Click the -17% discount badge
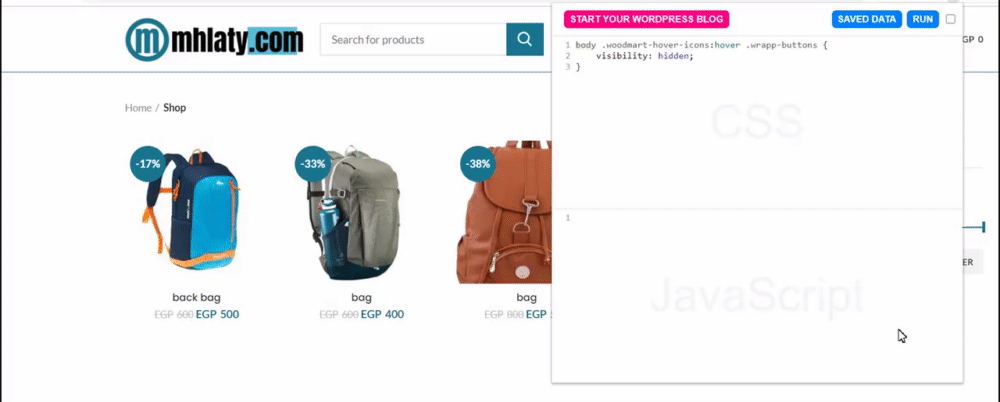Viewport: 1000px width, 402px height. [149, 164]
